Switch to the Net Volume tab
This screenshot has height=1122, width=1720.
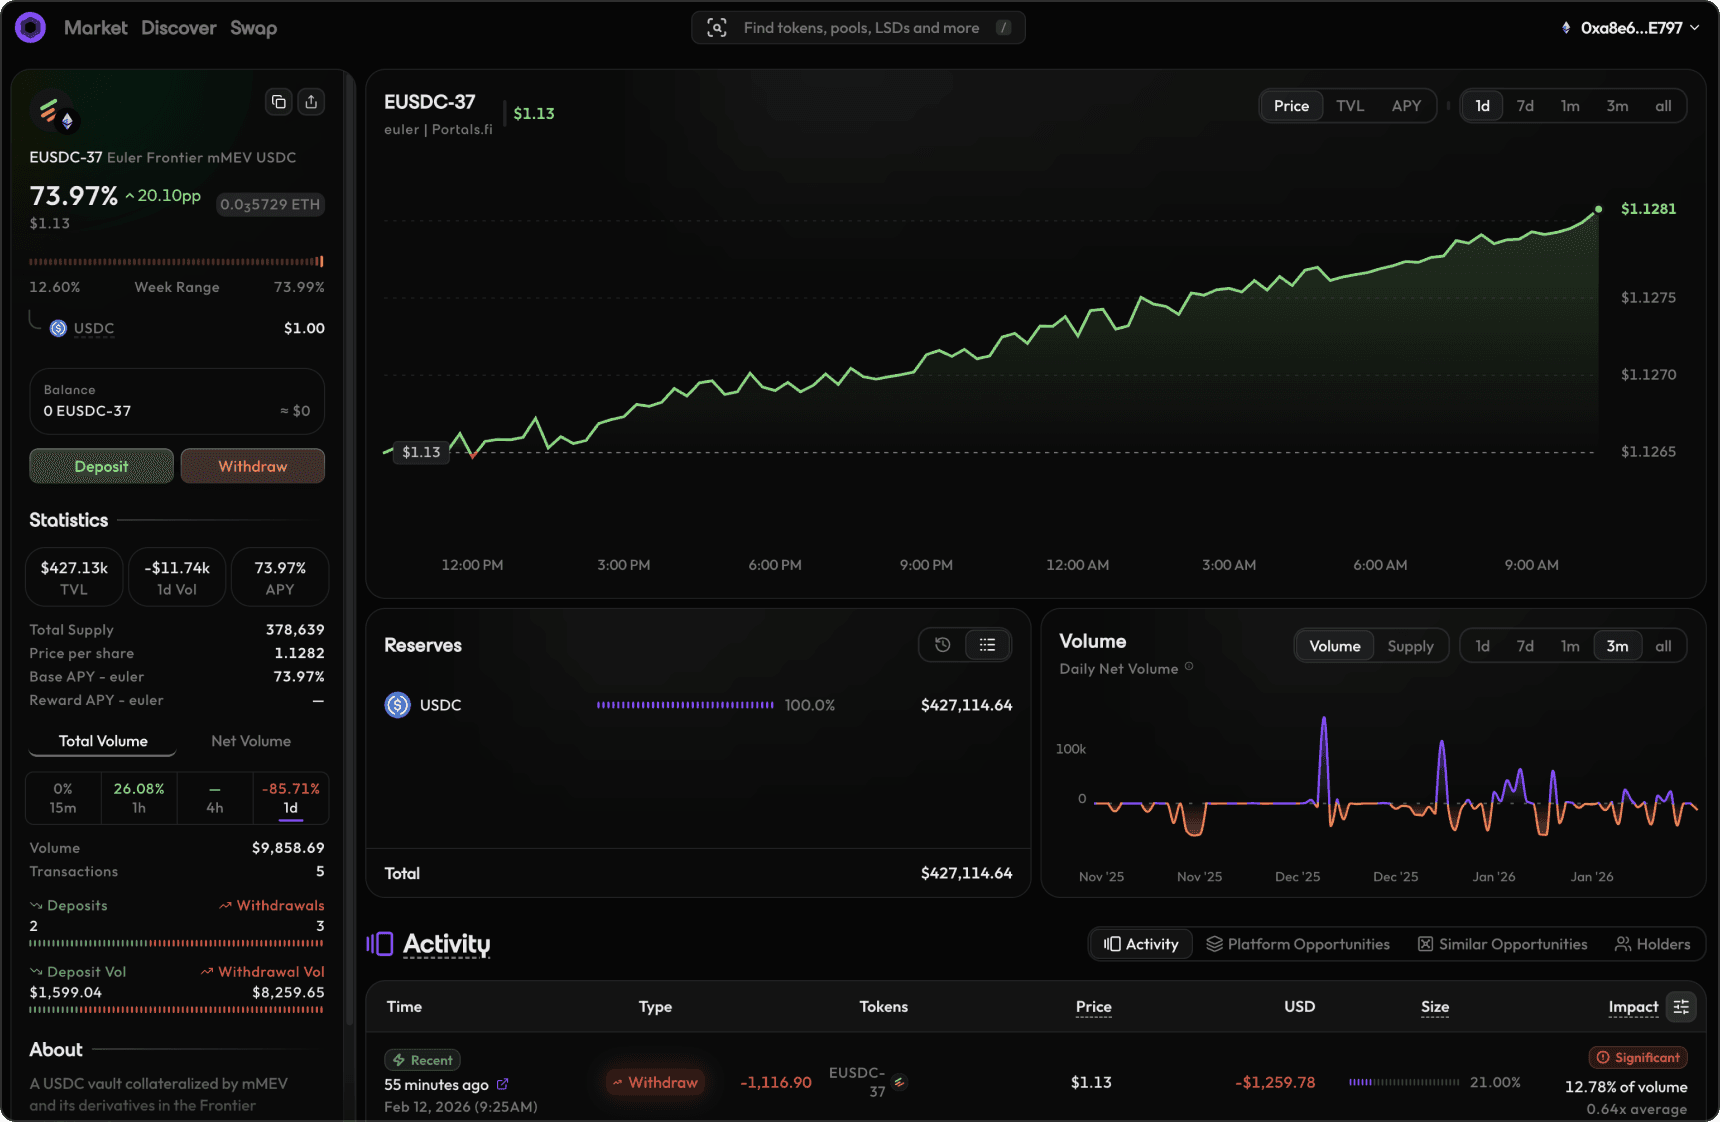click(251, 741)
